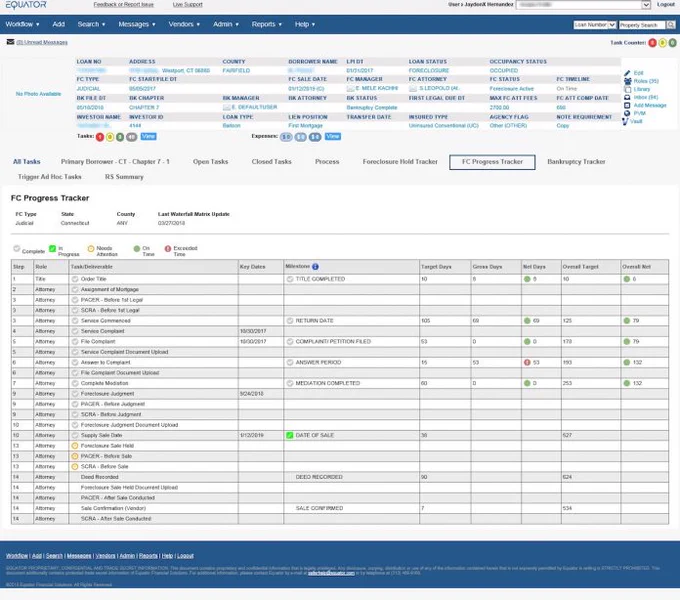Click yellow Tasks count circle
Image resolution: width=680 pixels, height=600 pixels.
click(x=110, y=137)
